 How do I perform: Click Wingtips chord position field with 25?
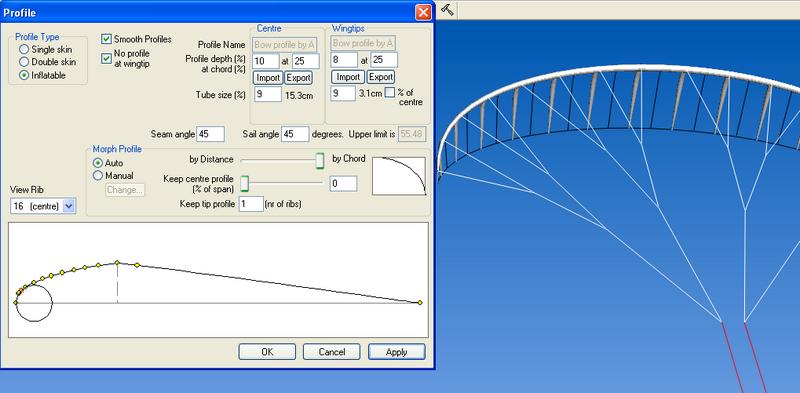click(x=384, y=60)
